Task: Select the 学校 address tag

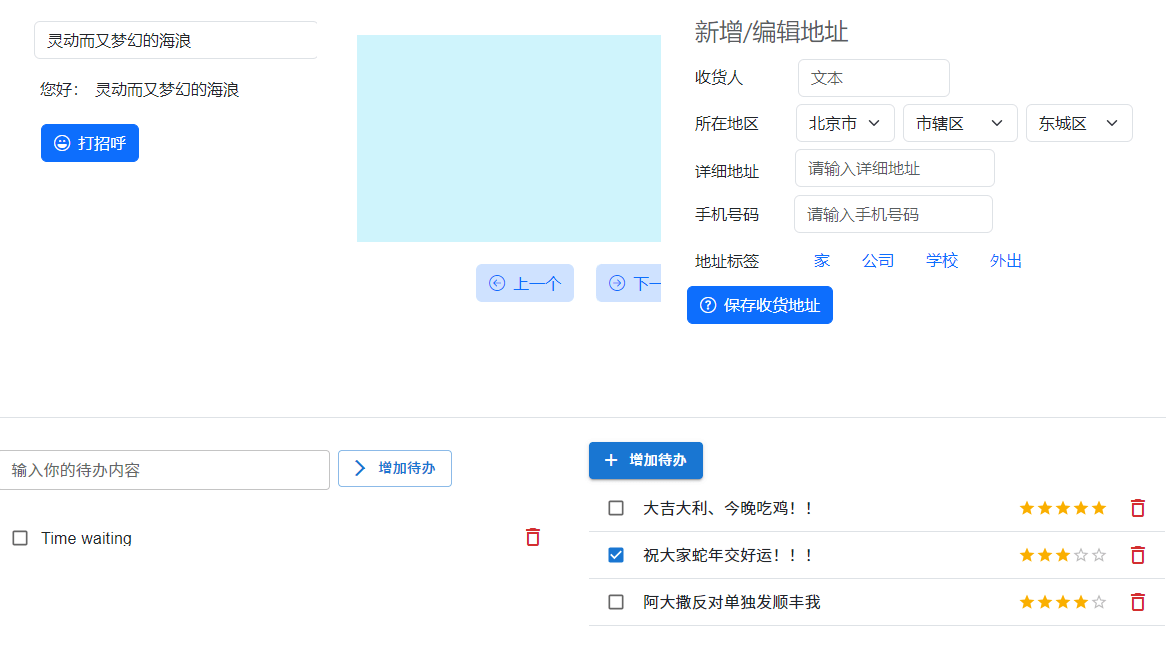Action: pos(942,260)
